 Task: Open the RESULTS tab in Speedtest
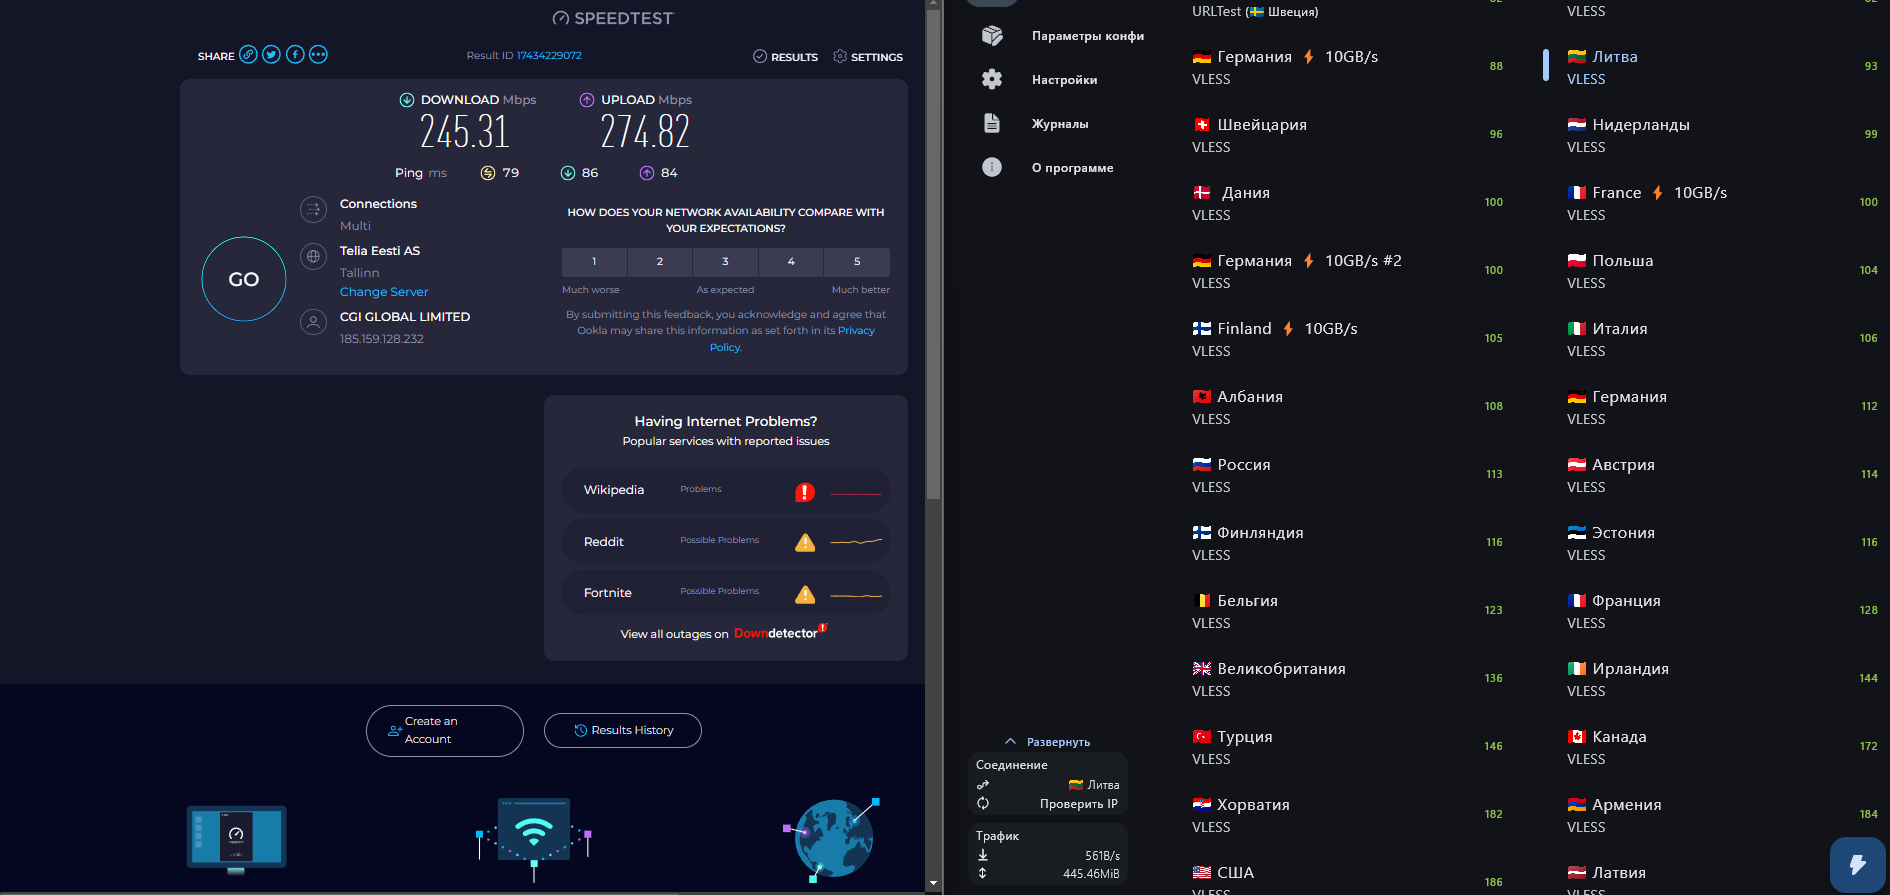click(786, 57)
